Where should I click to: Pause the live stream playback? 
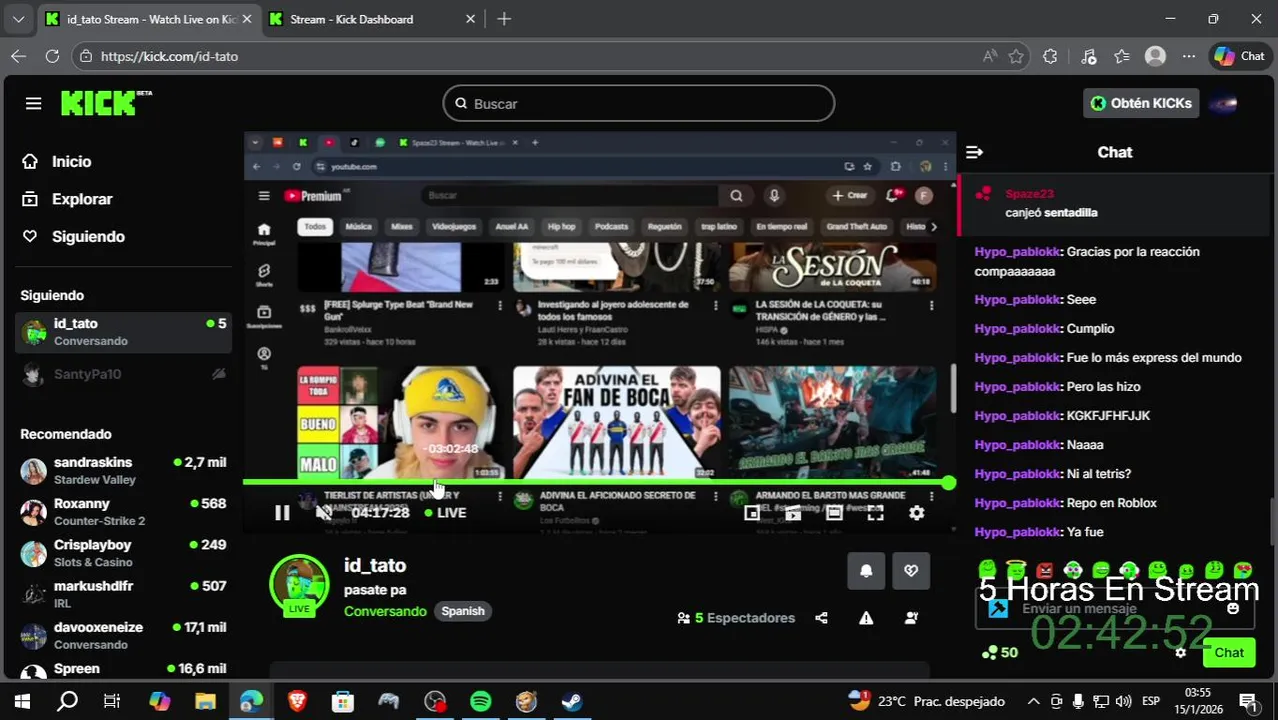click(282, 513)
